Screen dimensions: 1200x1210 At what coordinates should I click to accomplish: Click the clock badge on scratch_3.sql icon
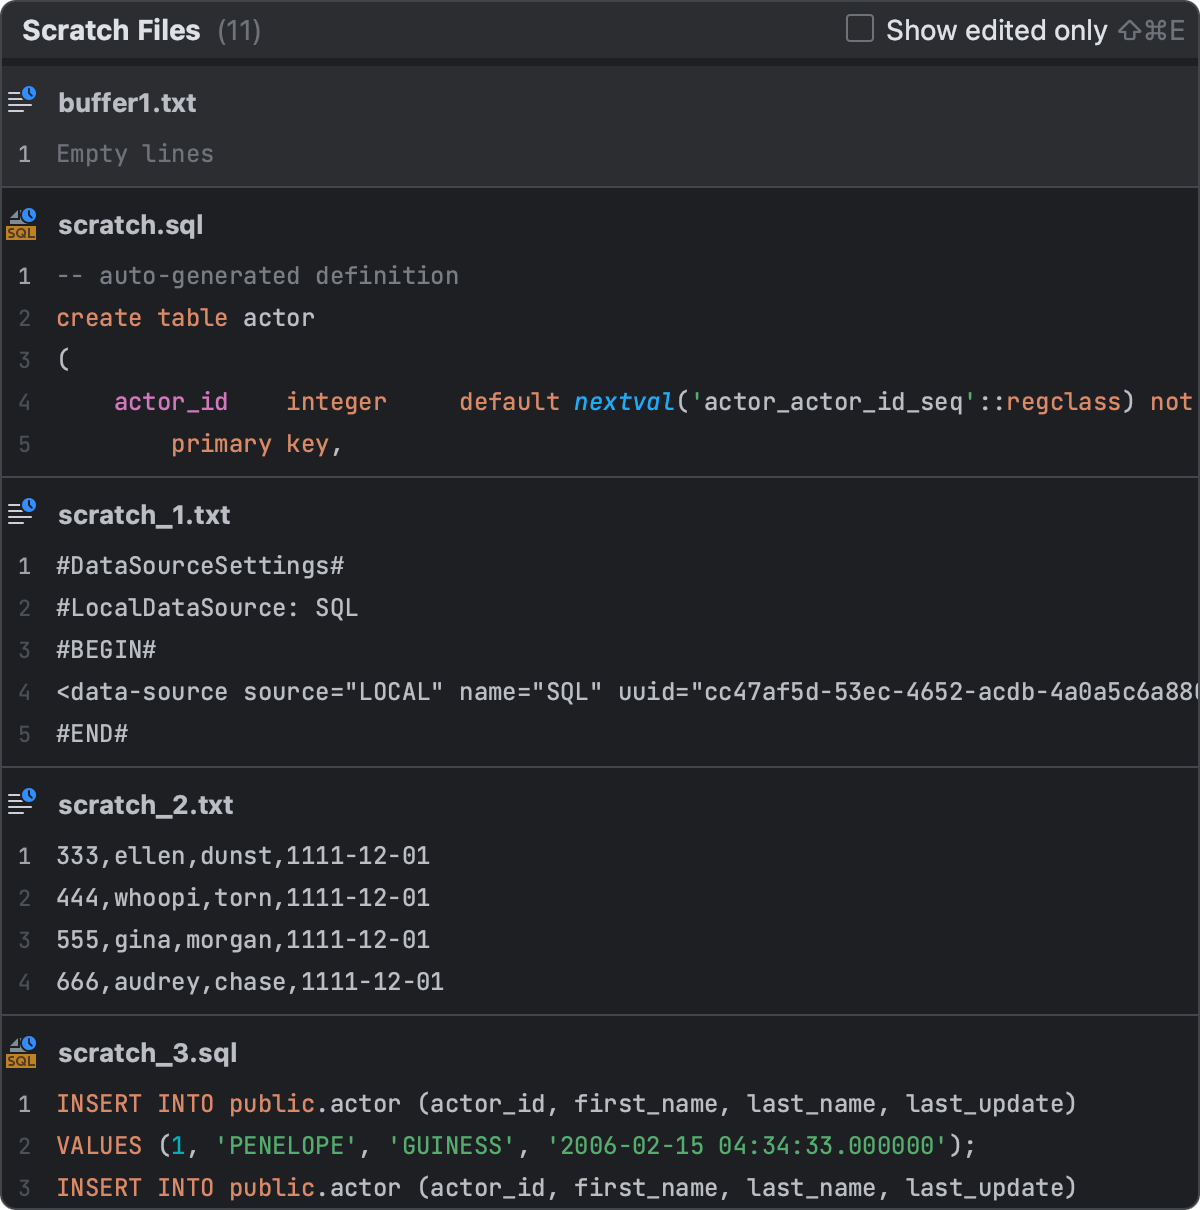point(30,1041)
